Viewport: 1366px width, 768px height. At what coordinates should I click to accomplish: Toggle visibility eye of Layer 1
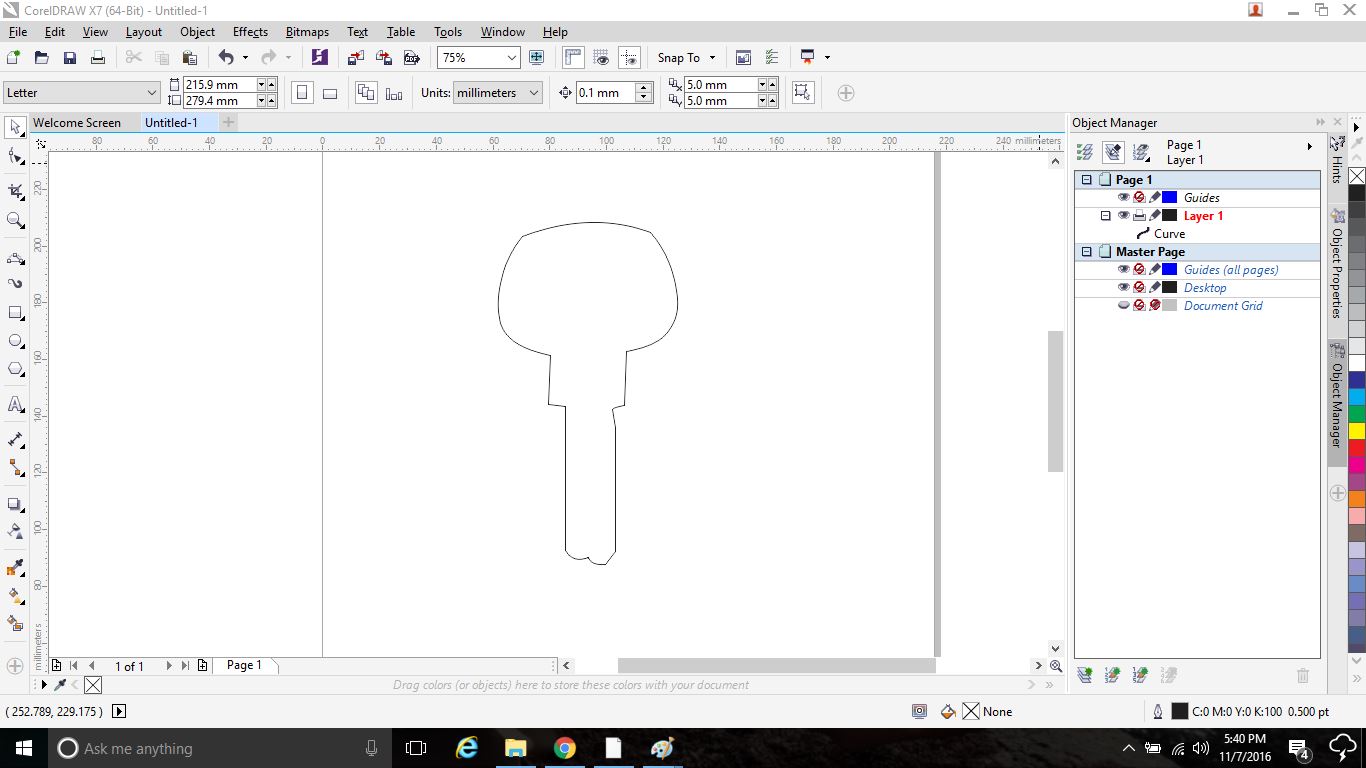coord(1123,216)
